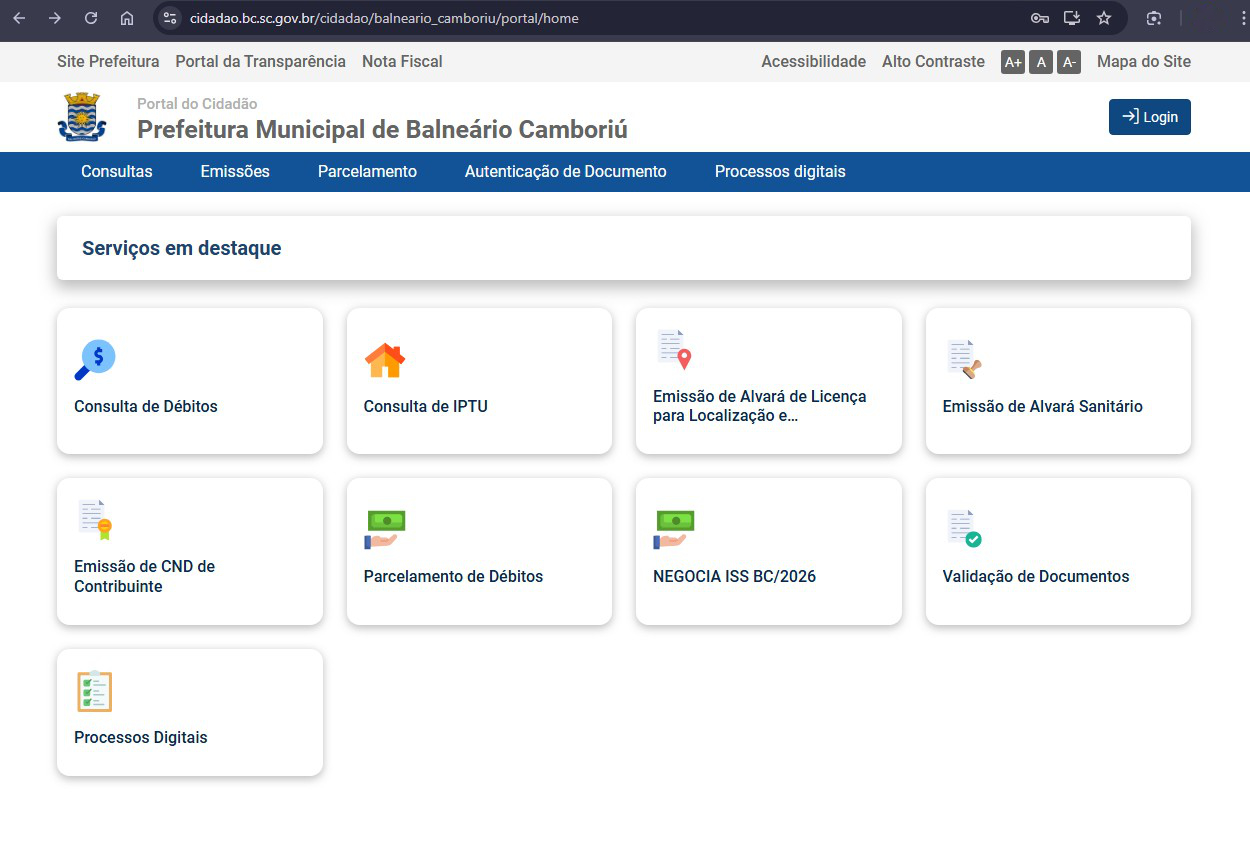The width and height of the screenshot is (1250, 851).
Task: Open the Portal da Transparência link
Action: click(x=260, y=62)
